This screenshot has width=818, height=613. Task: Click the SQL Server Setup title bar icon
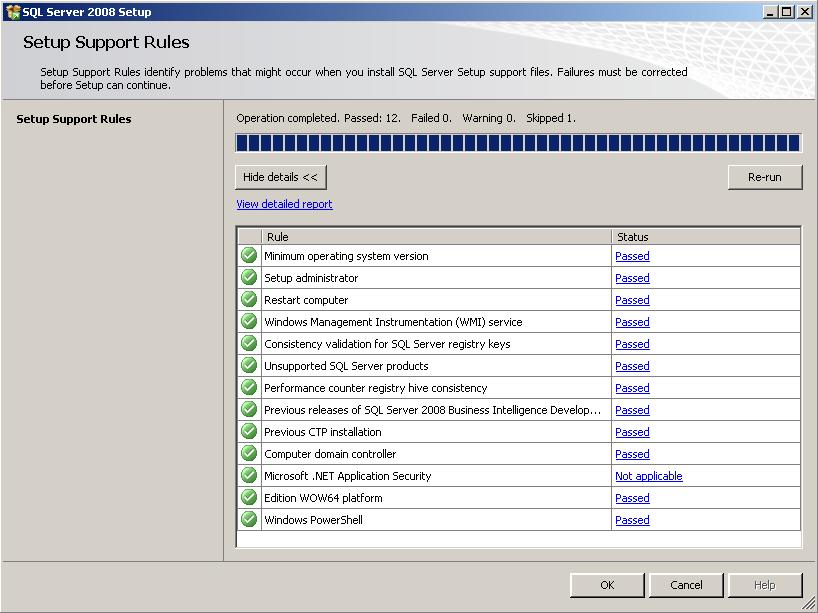pyautogui.click(x=13, y=11)
